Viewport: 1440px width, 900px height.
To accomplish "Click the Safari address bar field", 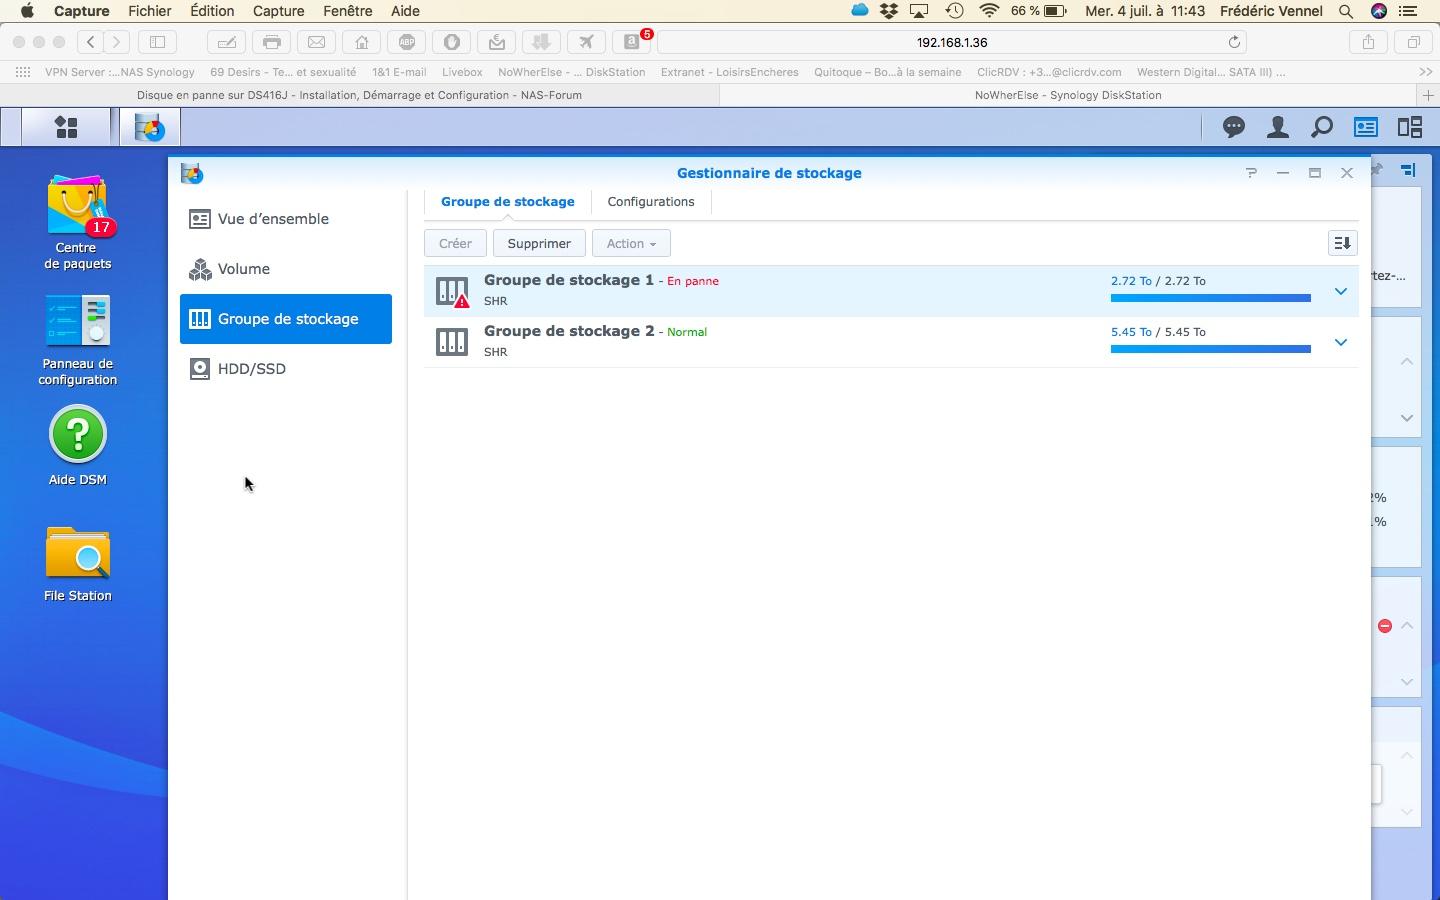I will click(x=951, y=42).
